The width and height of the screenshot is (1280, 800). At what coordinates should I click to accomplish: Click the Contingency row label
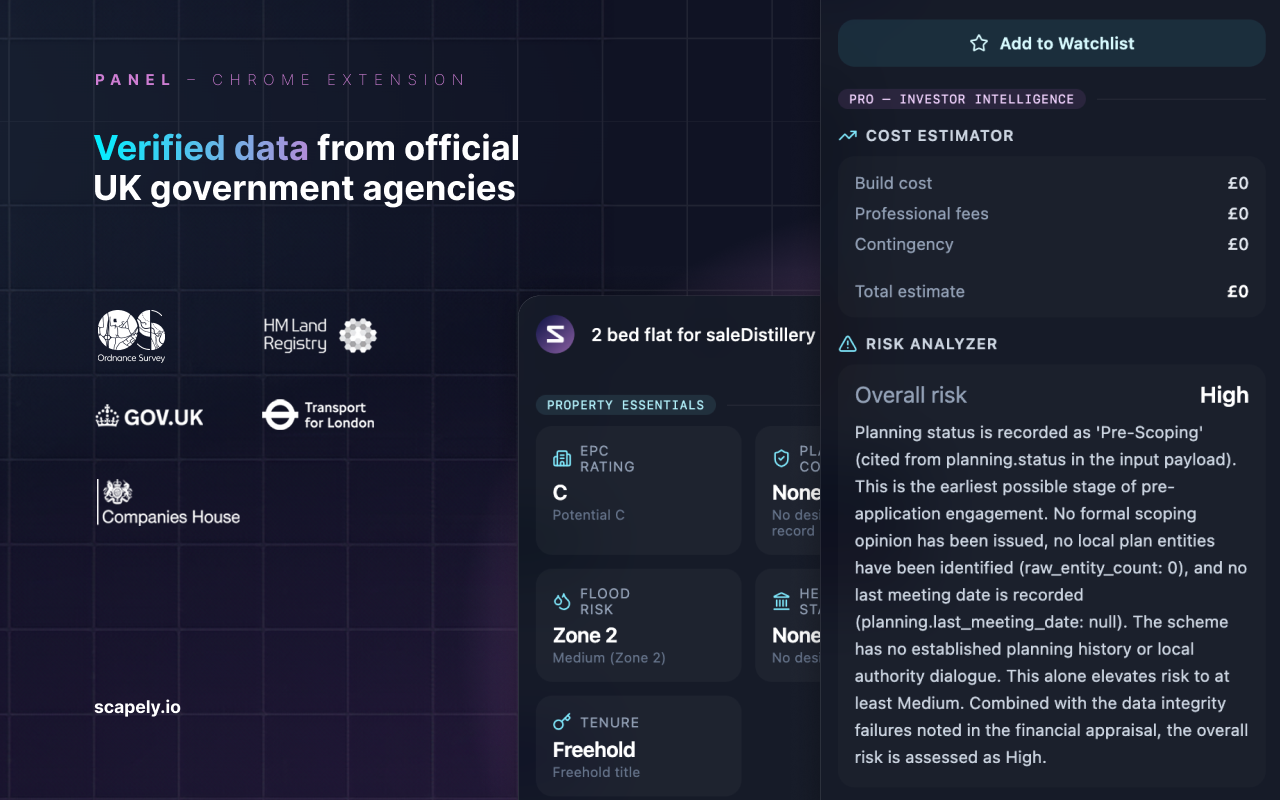pyautogui.click(x=904, y=244)
